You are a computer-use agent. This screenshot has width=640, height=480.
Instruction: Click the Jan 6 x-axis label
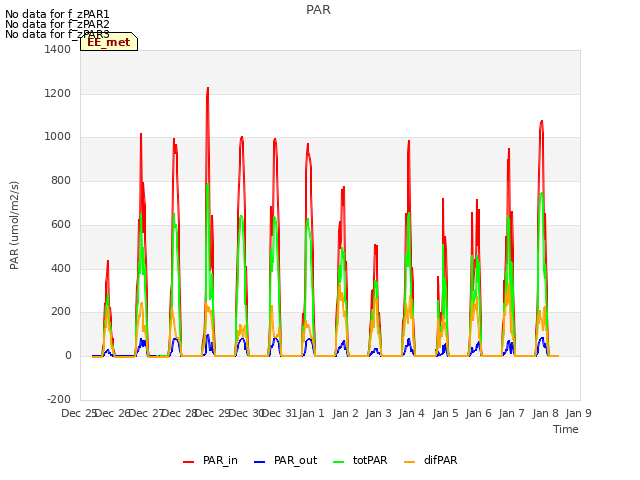click(x=478, y=413)
